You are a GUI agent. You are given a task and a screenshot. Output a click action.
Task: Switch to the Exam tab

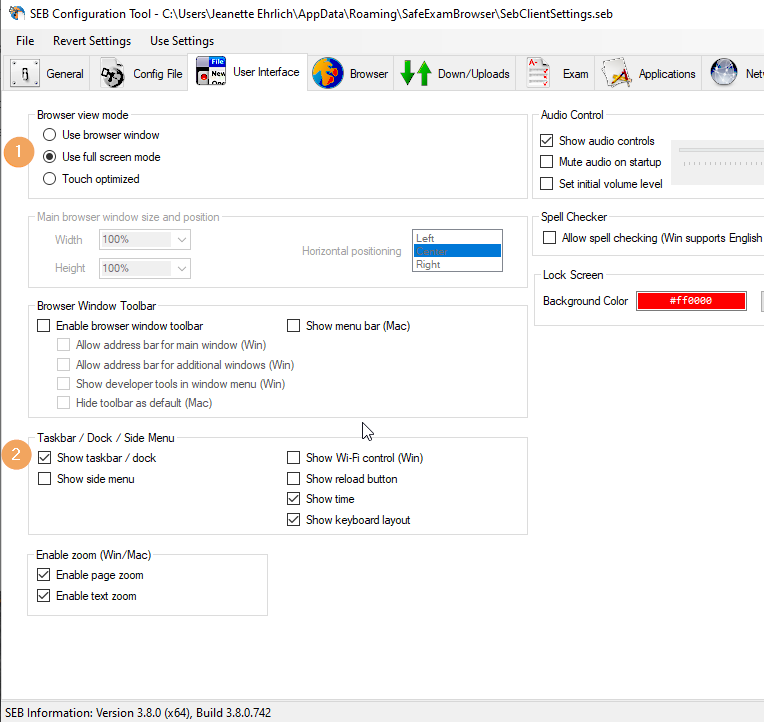point(555,74)
